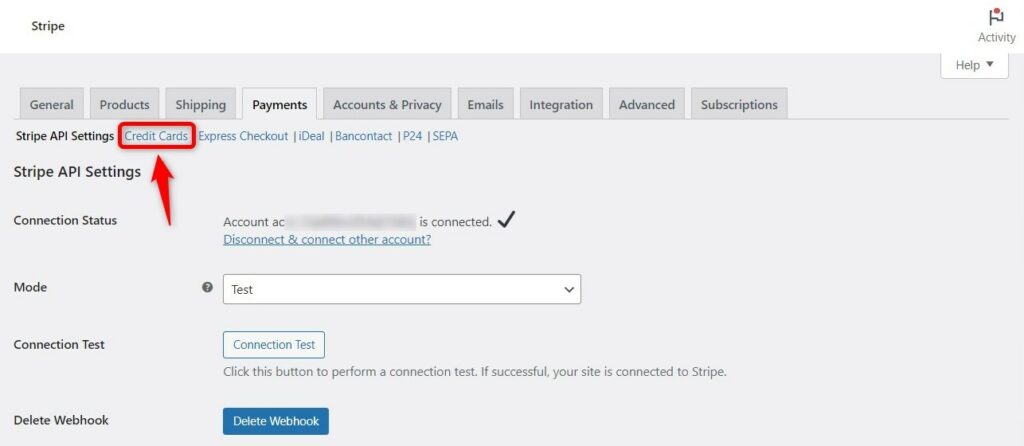Select the Accounts & Privacy tab
Image resolution: width=1024 pixels, height=446 pixels.
(x=387, y=104)
